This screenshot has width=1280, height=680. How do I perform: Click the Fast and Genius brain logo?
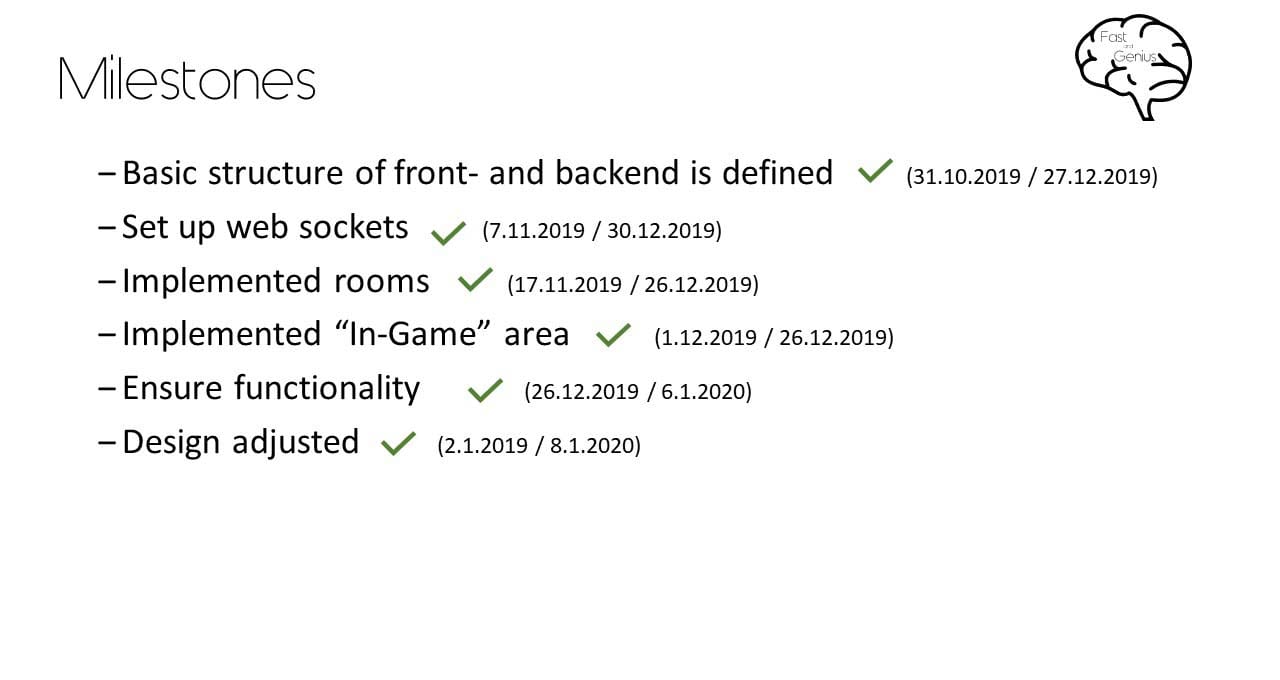[1133, 67]
